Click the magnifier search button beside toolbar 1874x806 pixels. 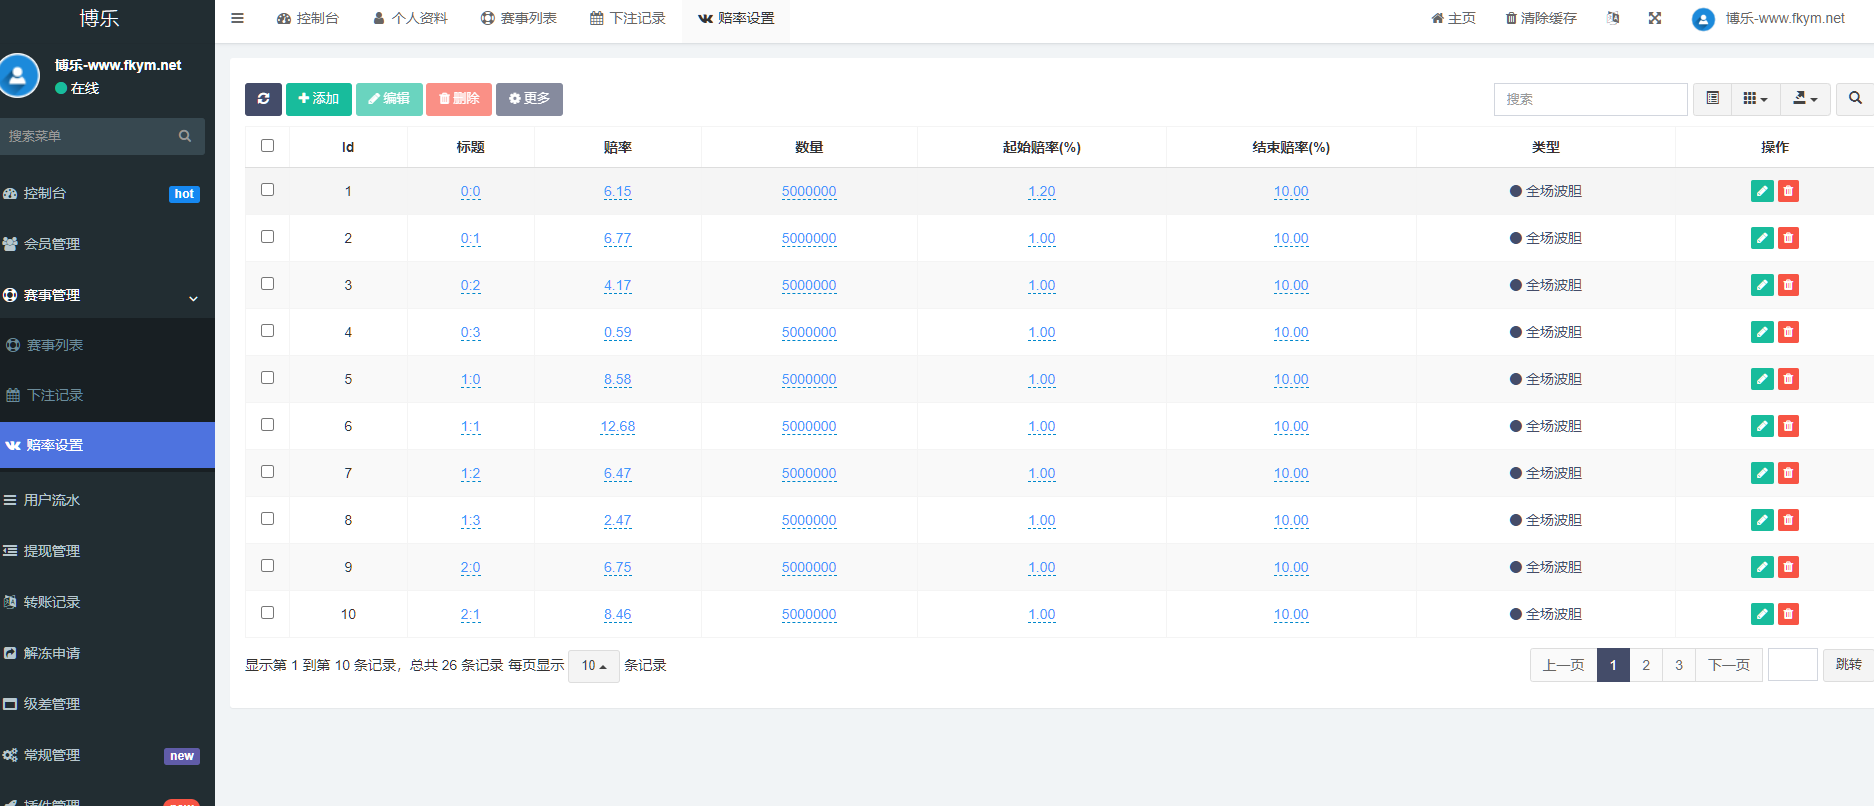point(1854,99)
